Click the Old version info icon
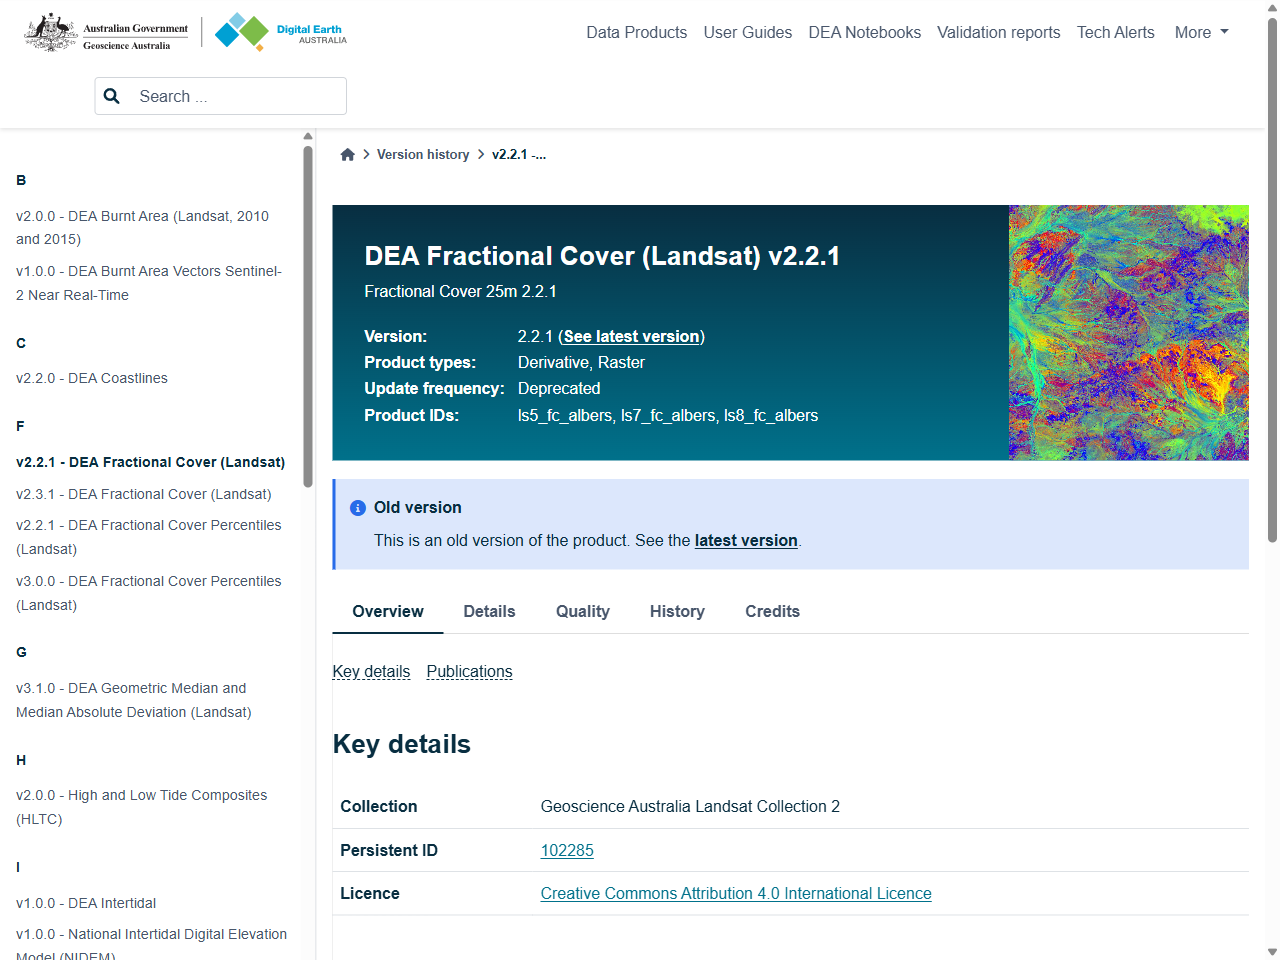 [357, 508]
